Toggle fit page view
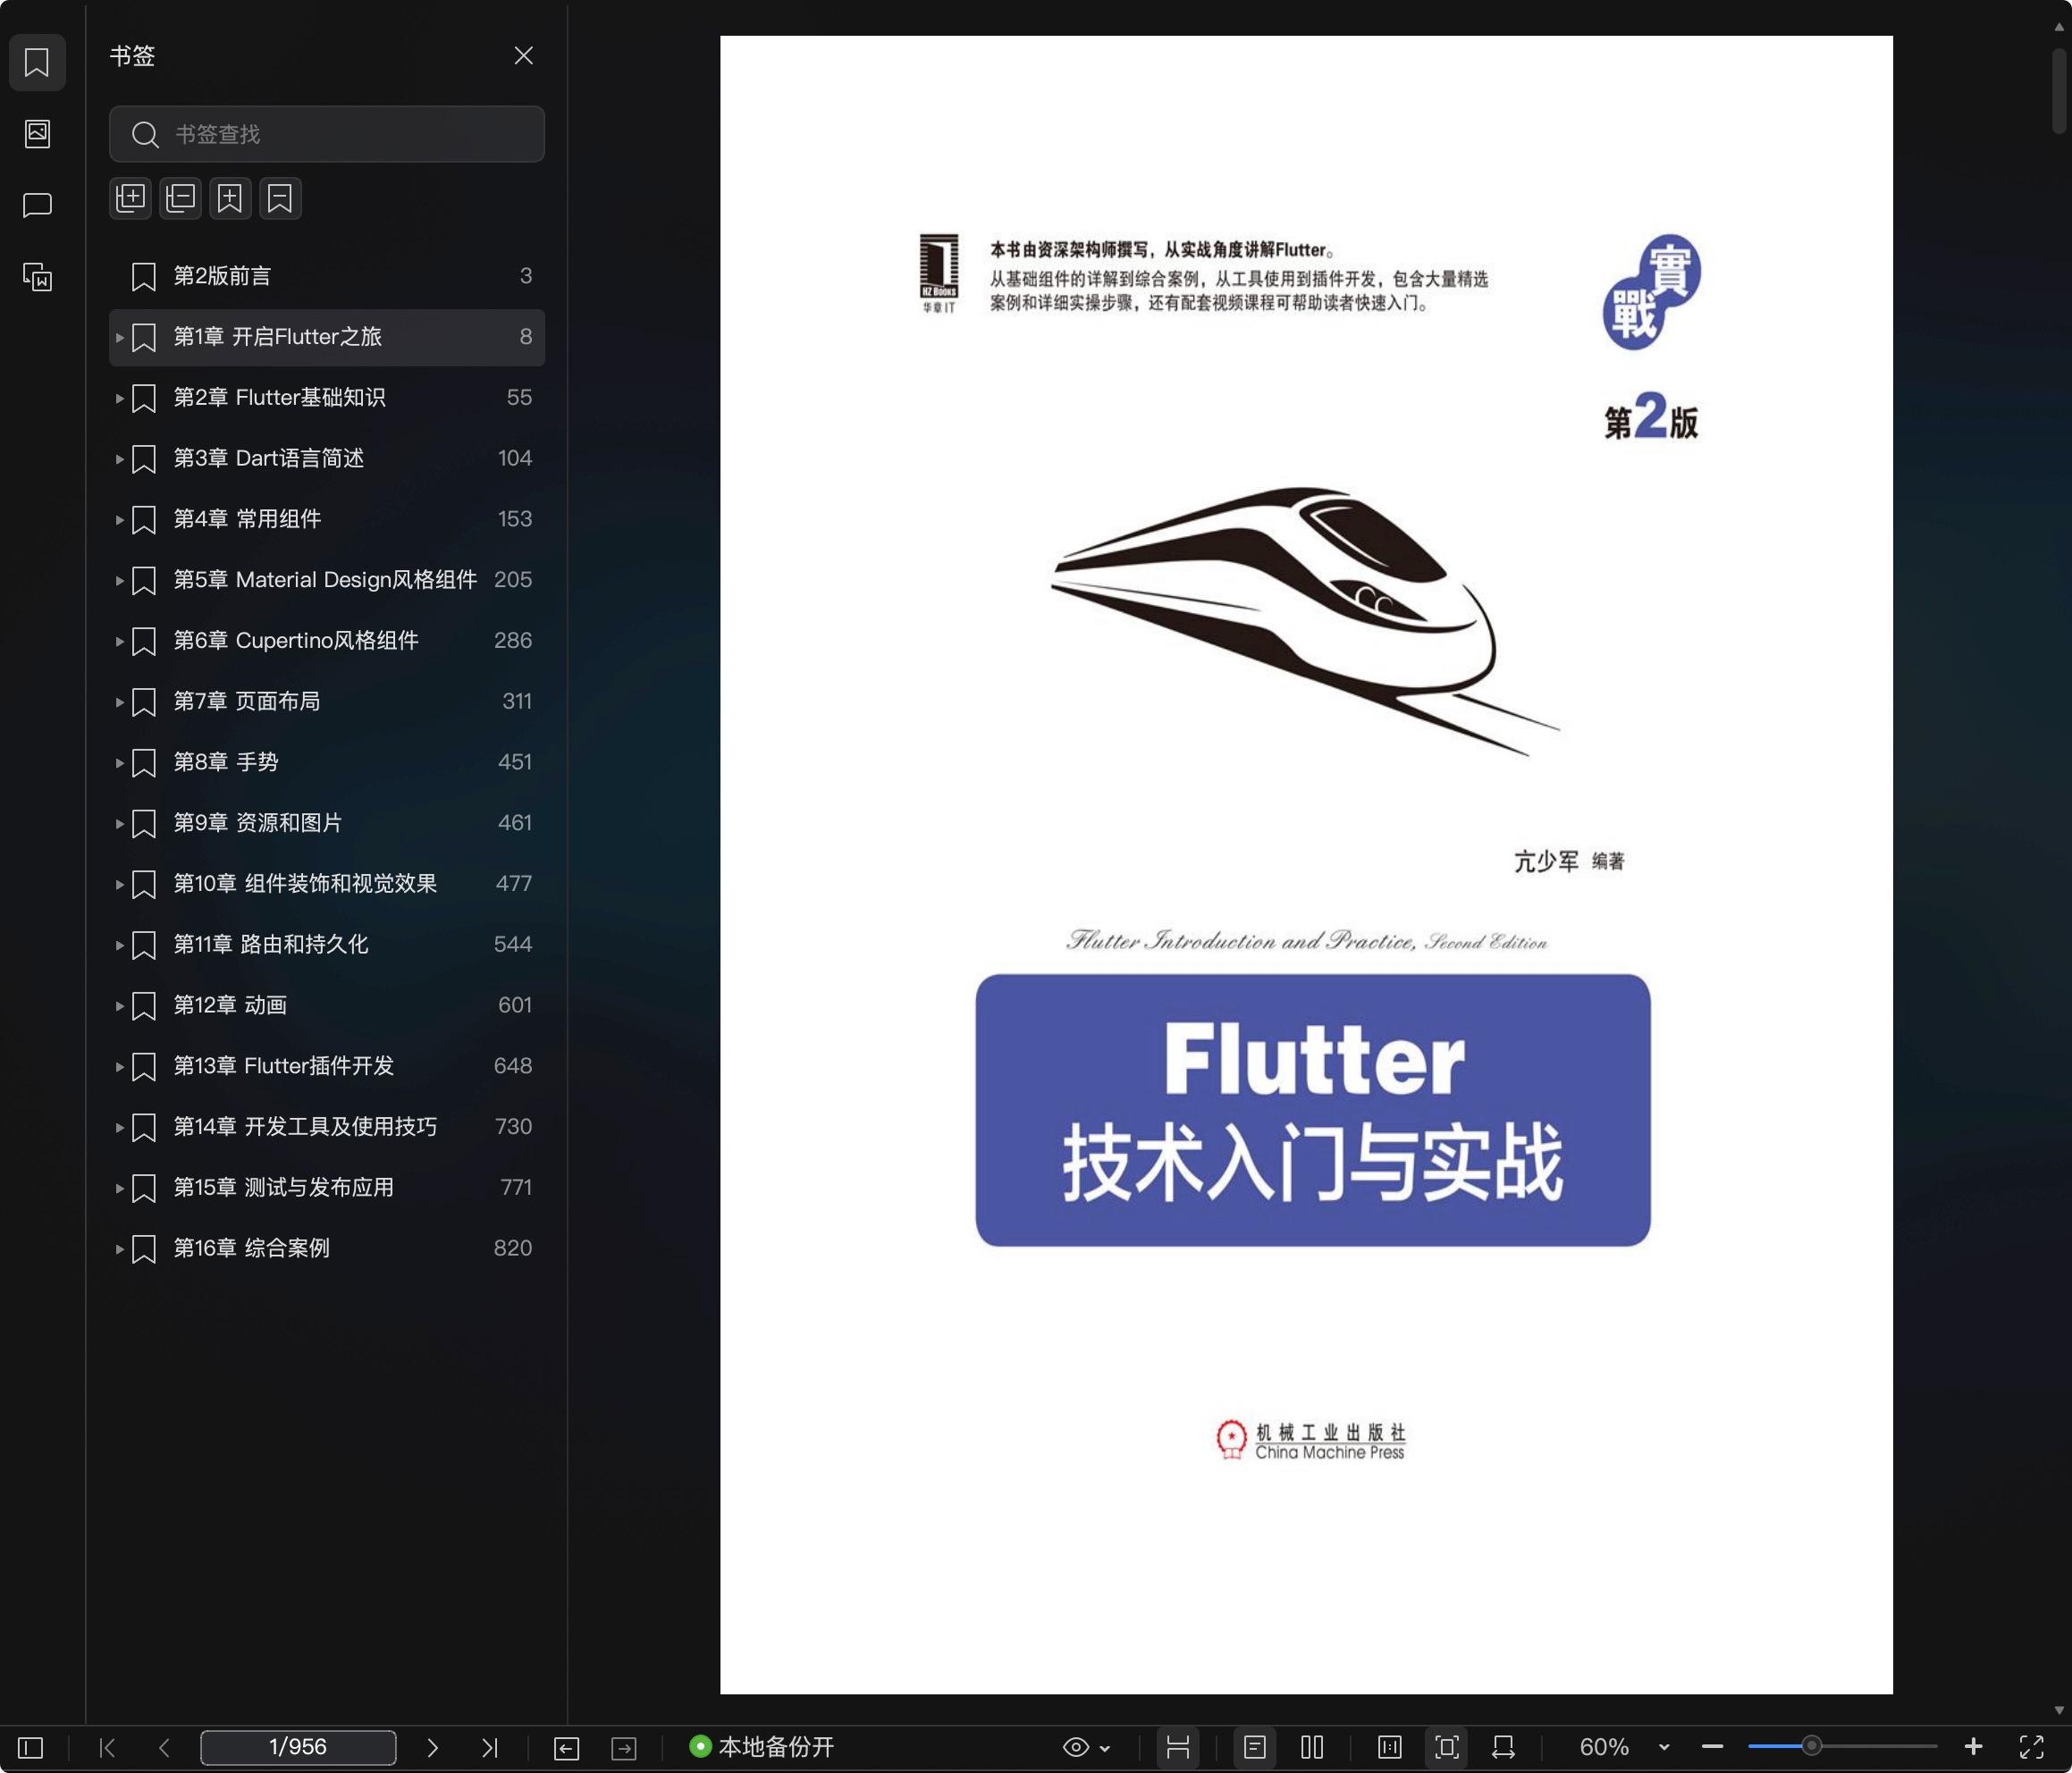Viewport: 2072px width, 1773px height. click(x=1447, y=1747)
